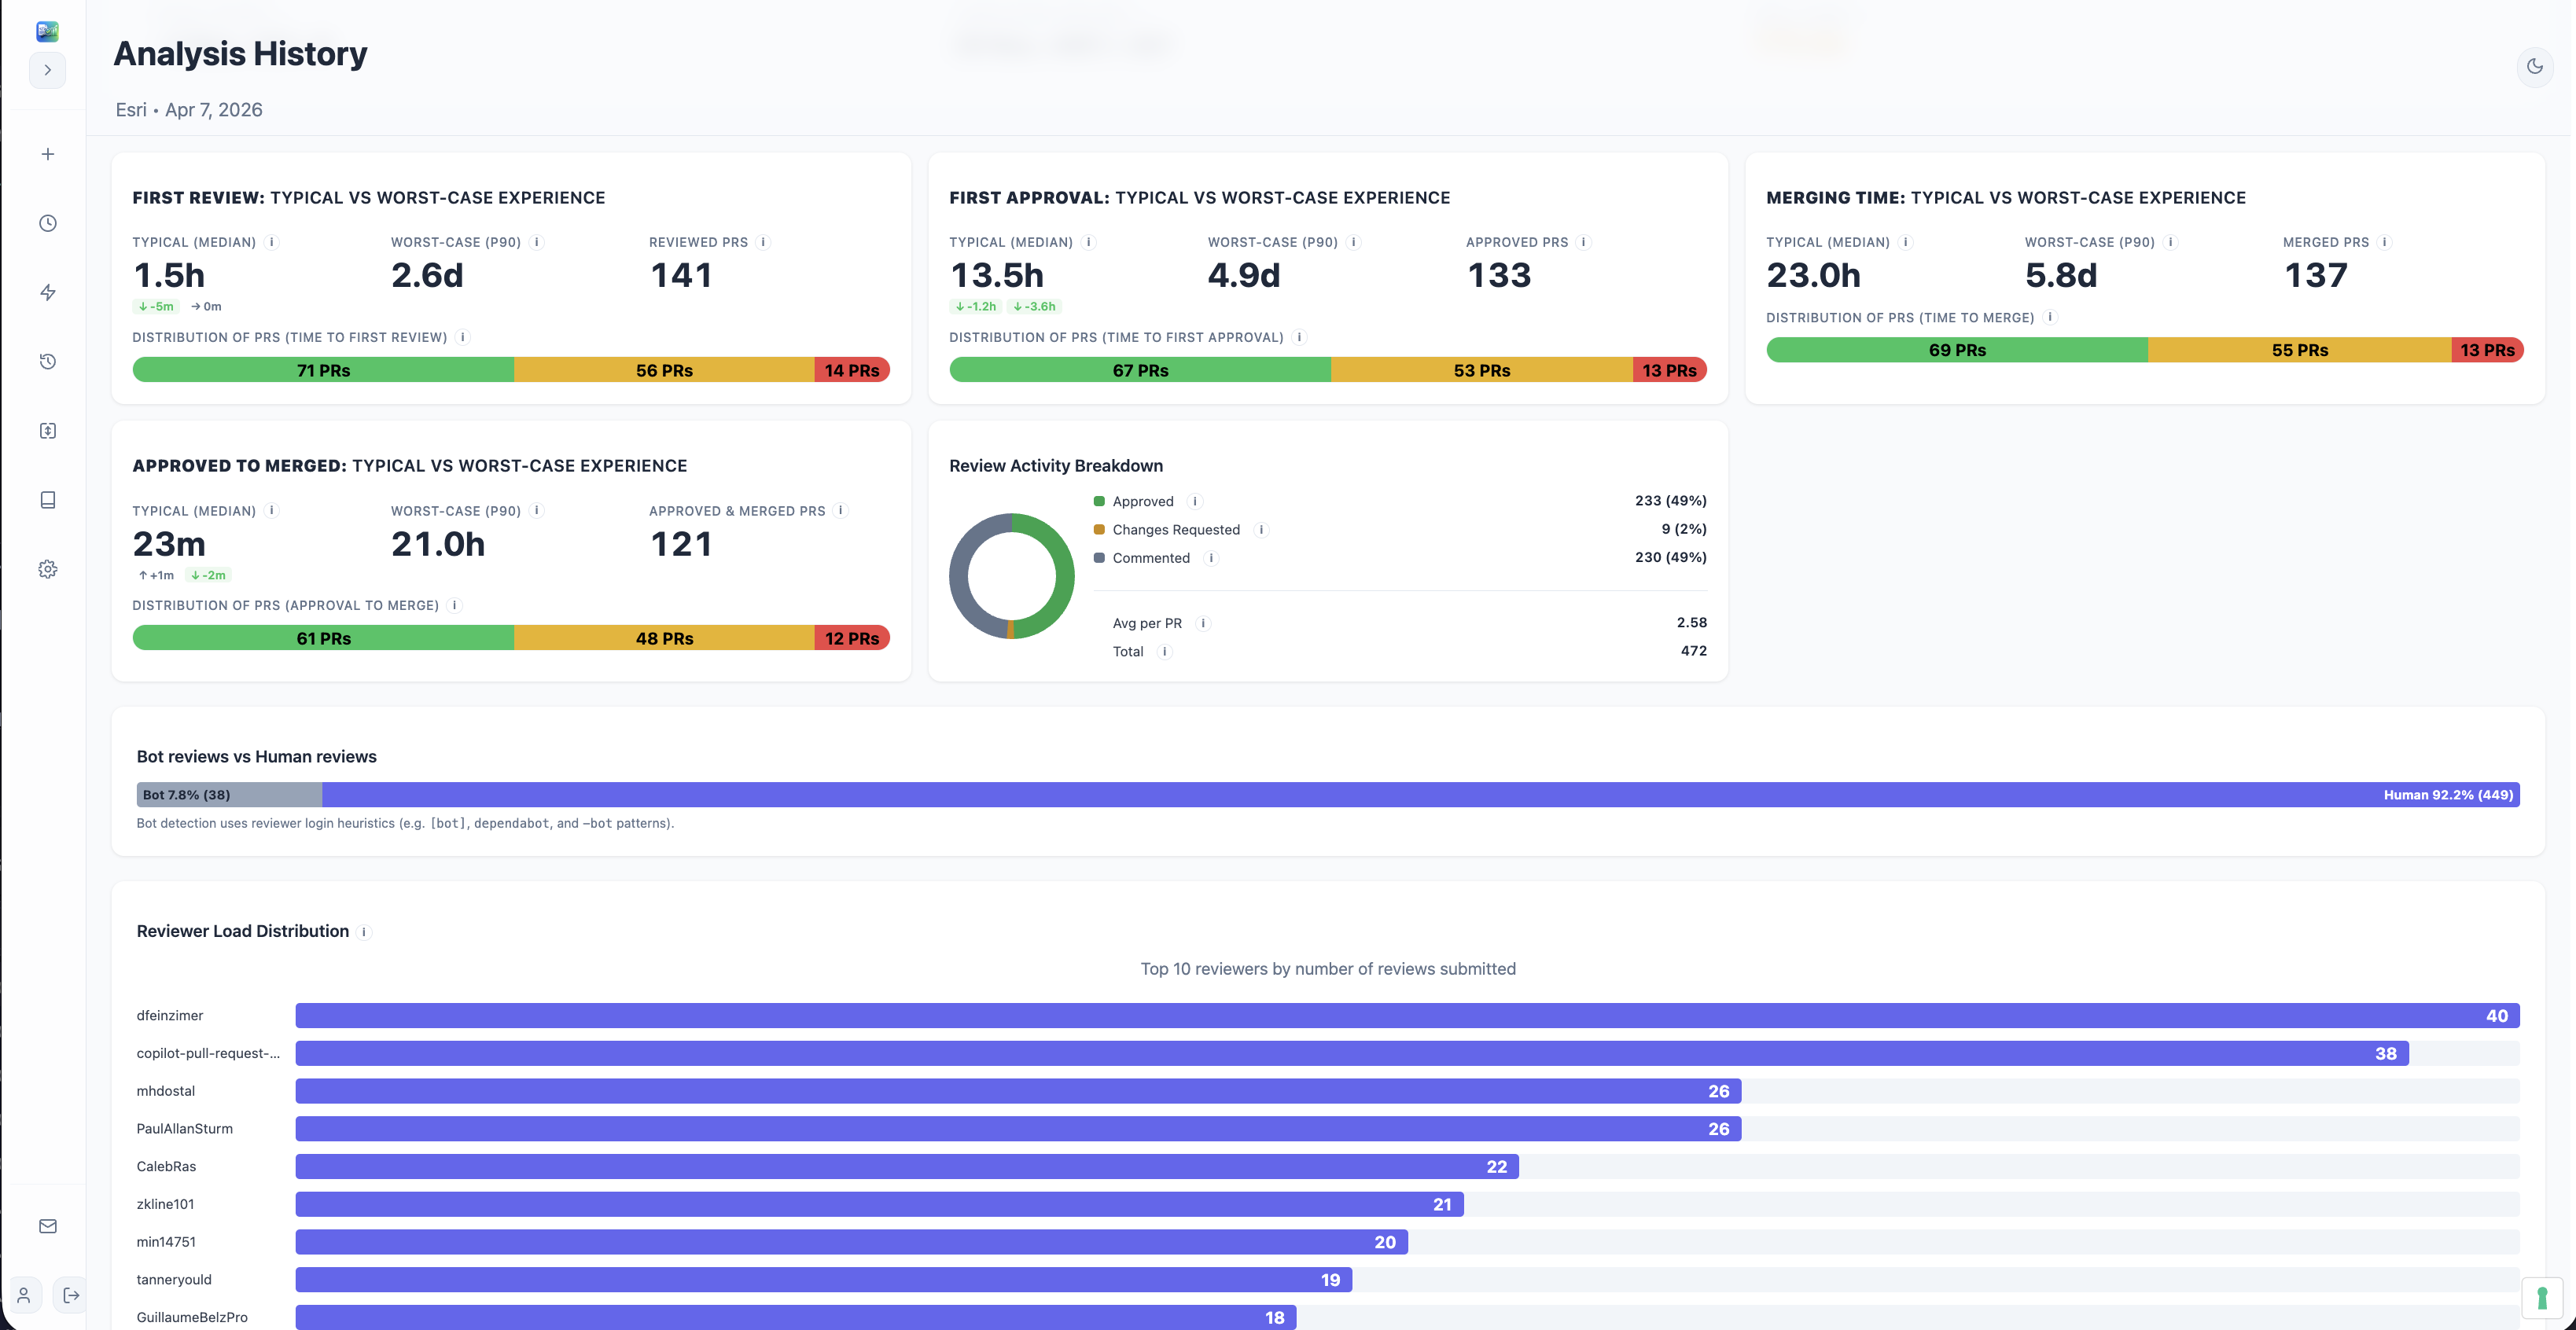Click info icon beside Approved PRs
This screenshot has height=1330, width=2576.
(x=1583, y=242)
